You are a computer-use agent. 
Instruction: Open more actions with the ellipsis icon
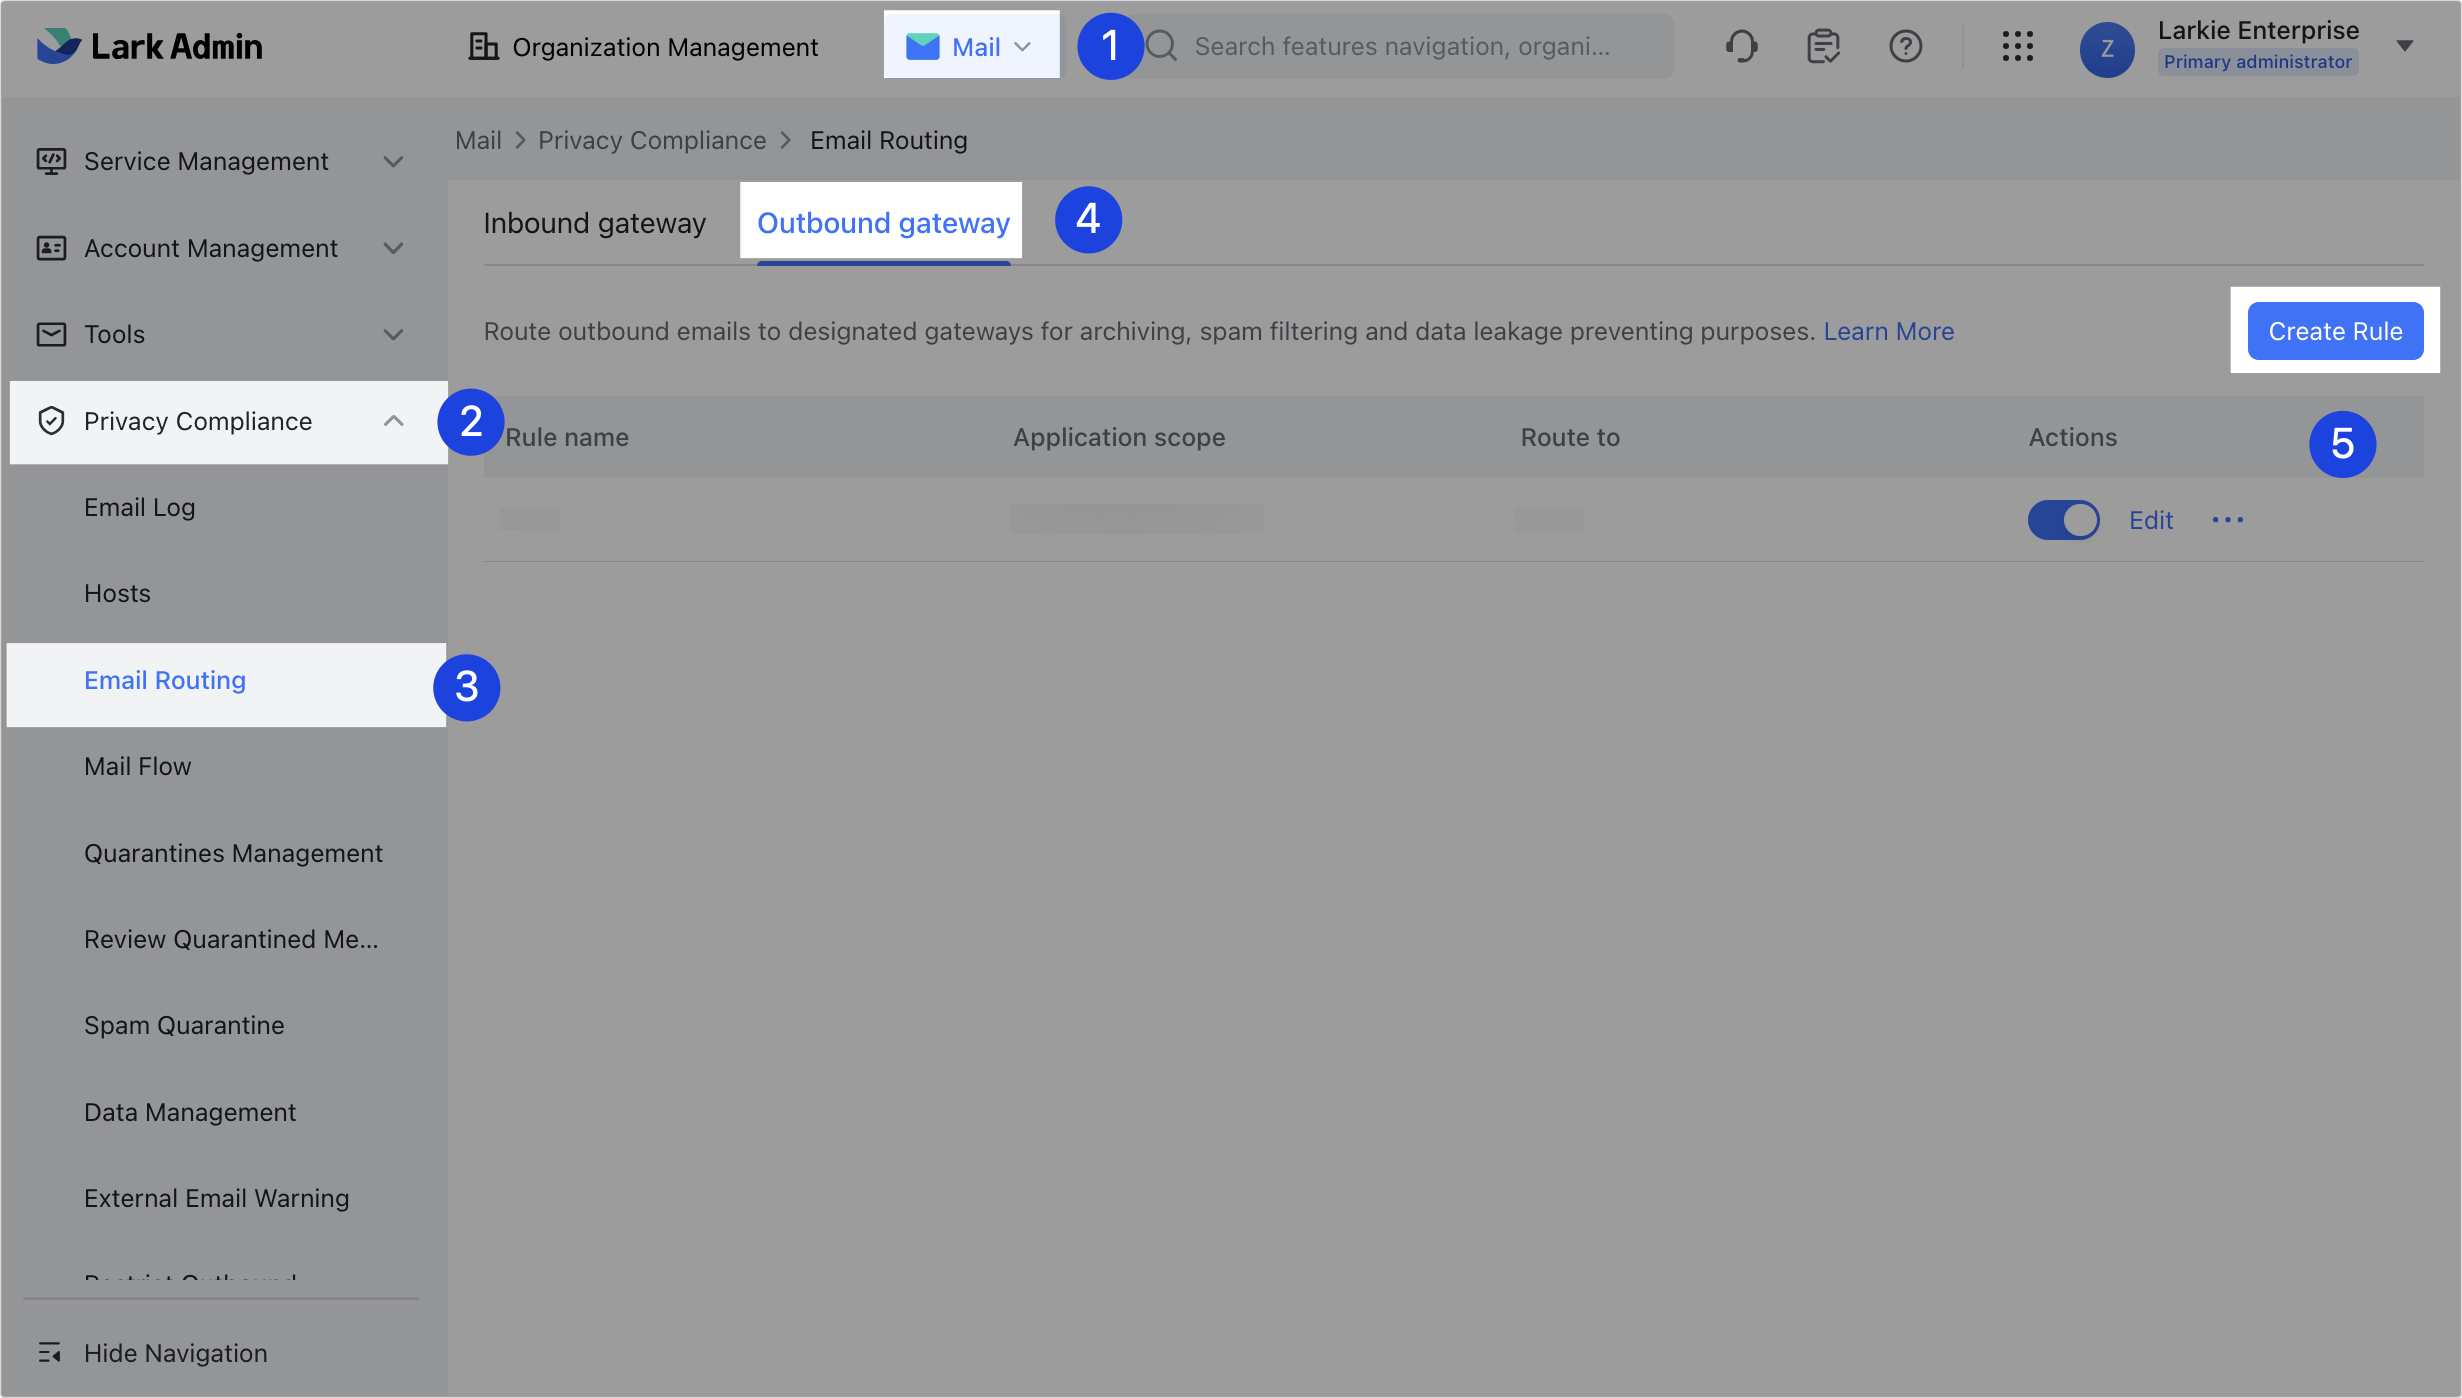pyautogui.click(x=2228, y=519)
